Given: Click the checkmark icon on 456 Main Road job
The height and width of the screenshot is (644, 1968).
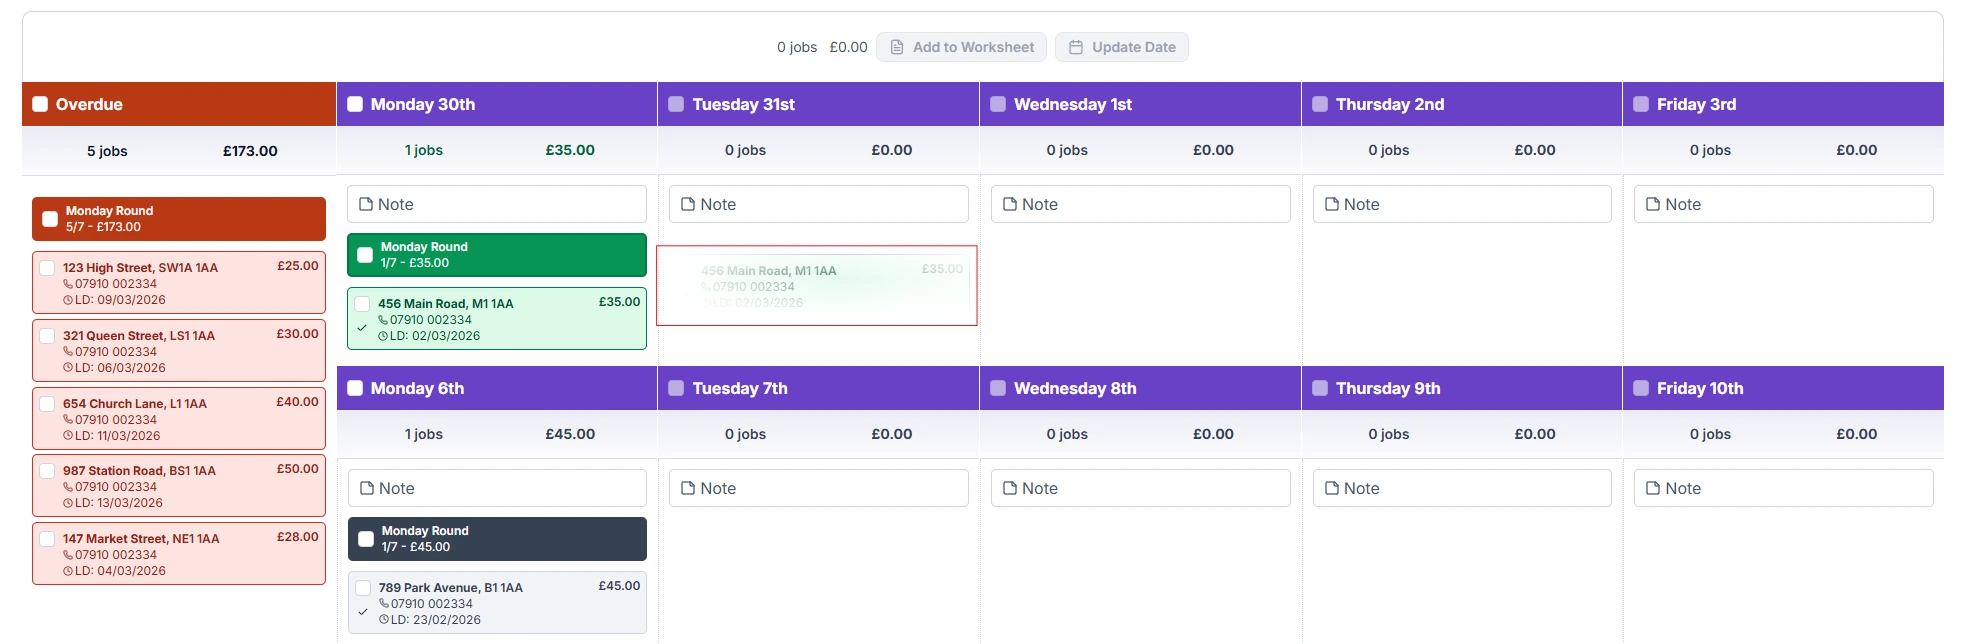Looking at the screenshot, I should point(364,328).
